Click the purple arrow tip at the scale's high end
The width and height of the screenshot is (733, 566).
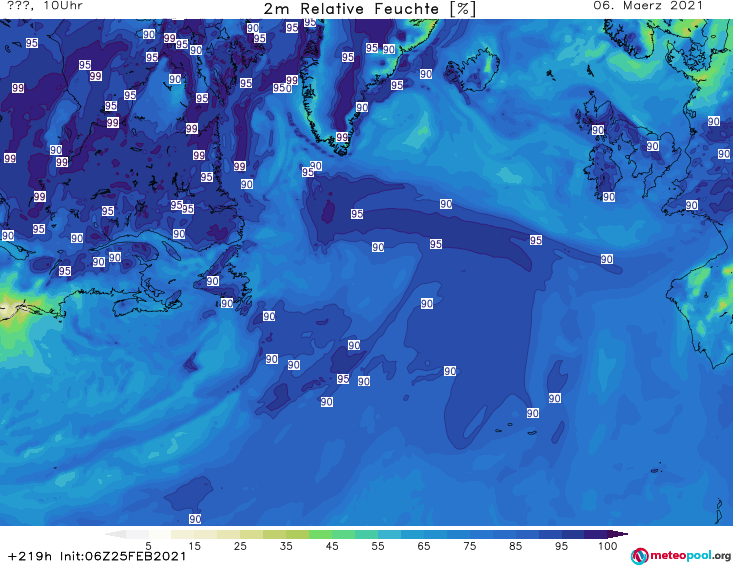618,534
